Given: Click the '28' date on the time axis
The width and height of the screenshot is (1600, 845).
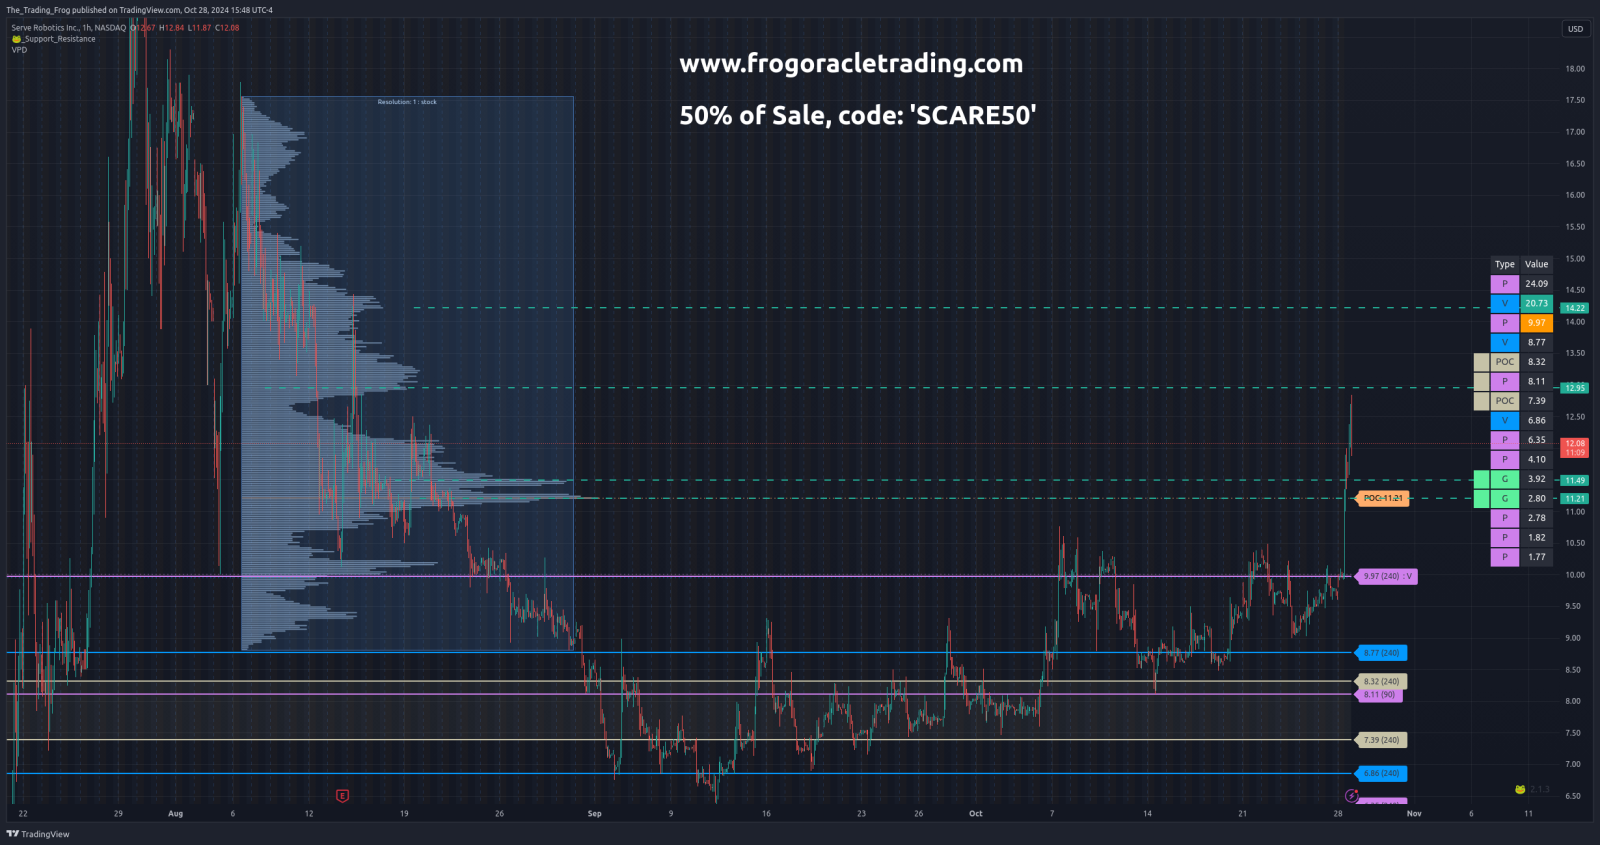Looking at the screenshot, I should click(x=1338, y=814).
